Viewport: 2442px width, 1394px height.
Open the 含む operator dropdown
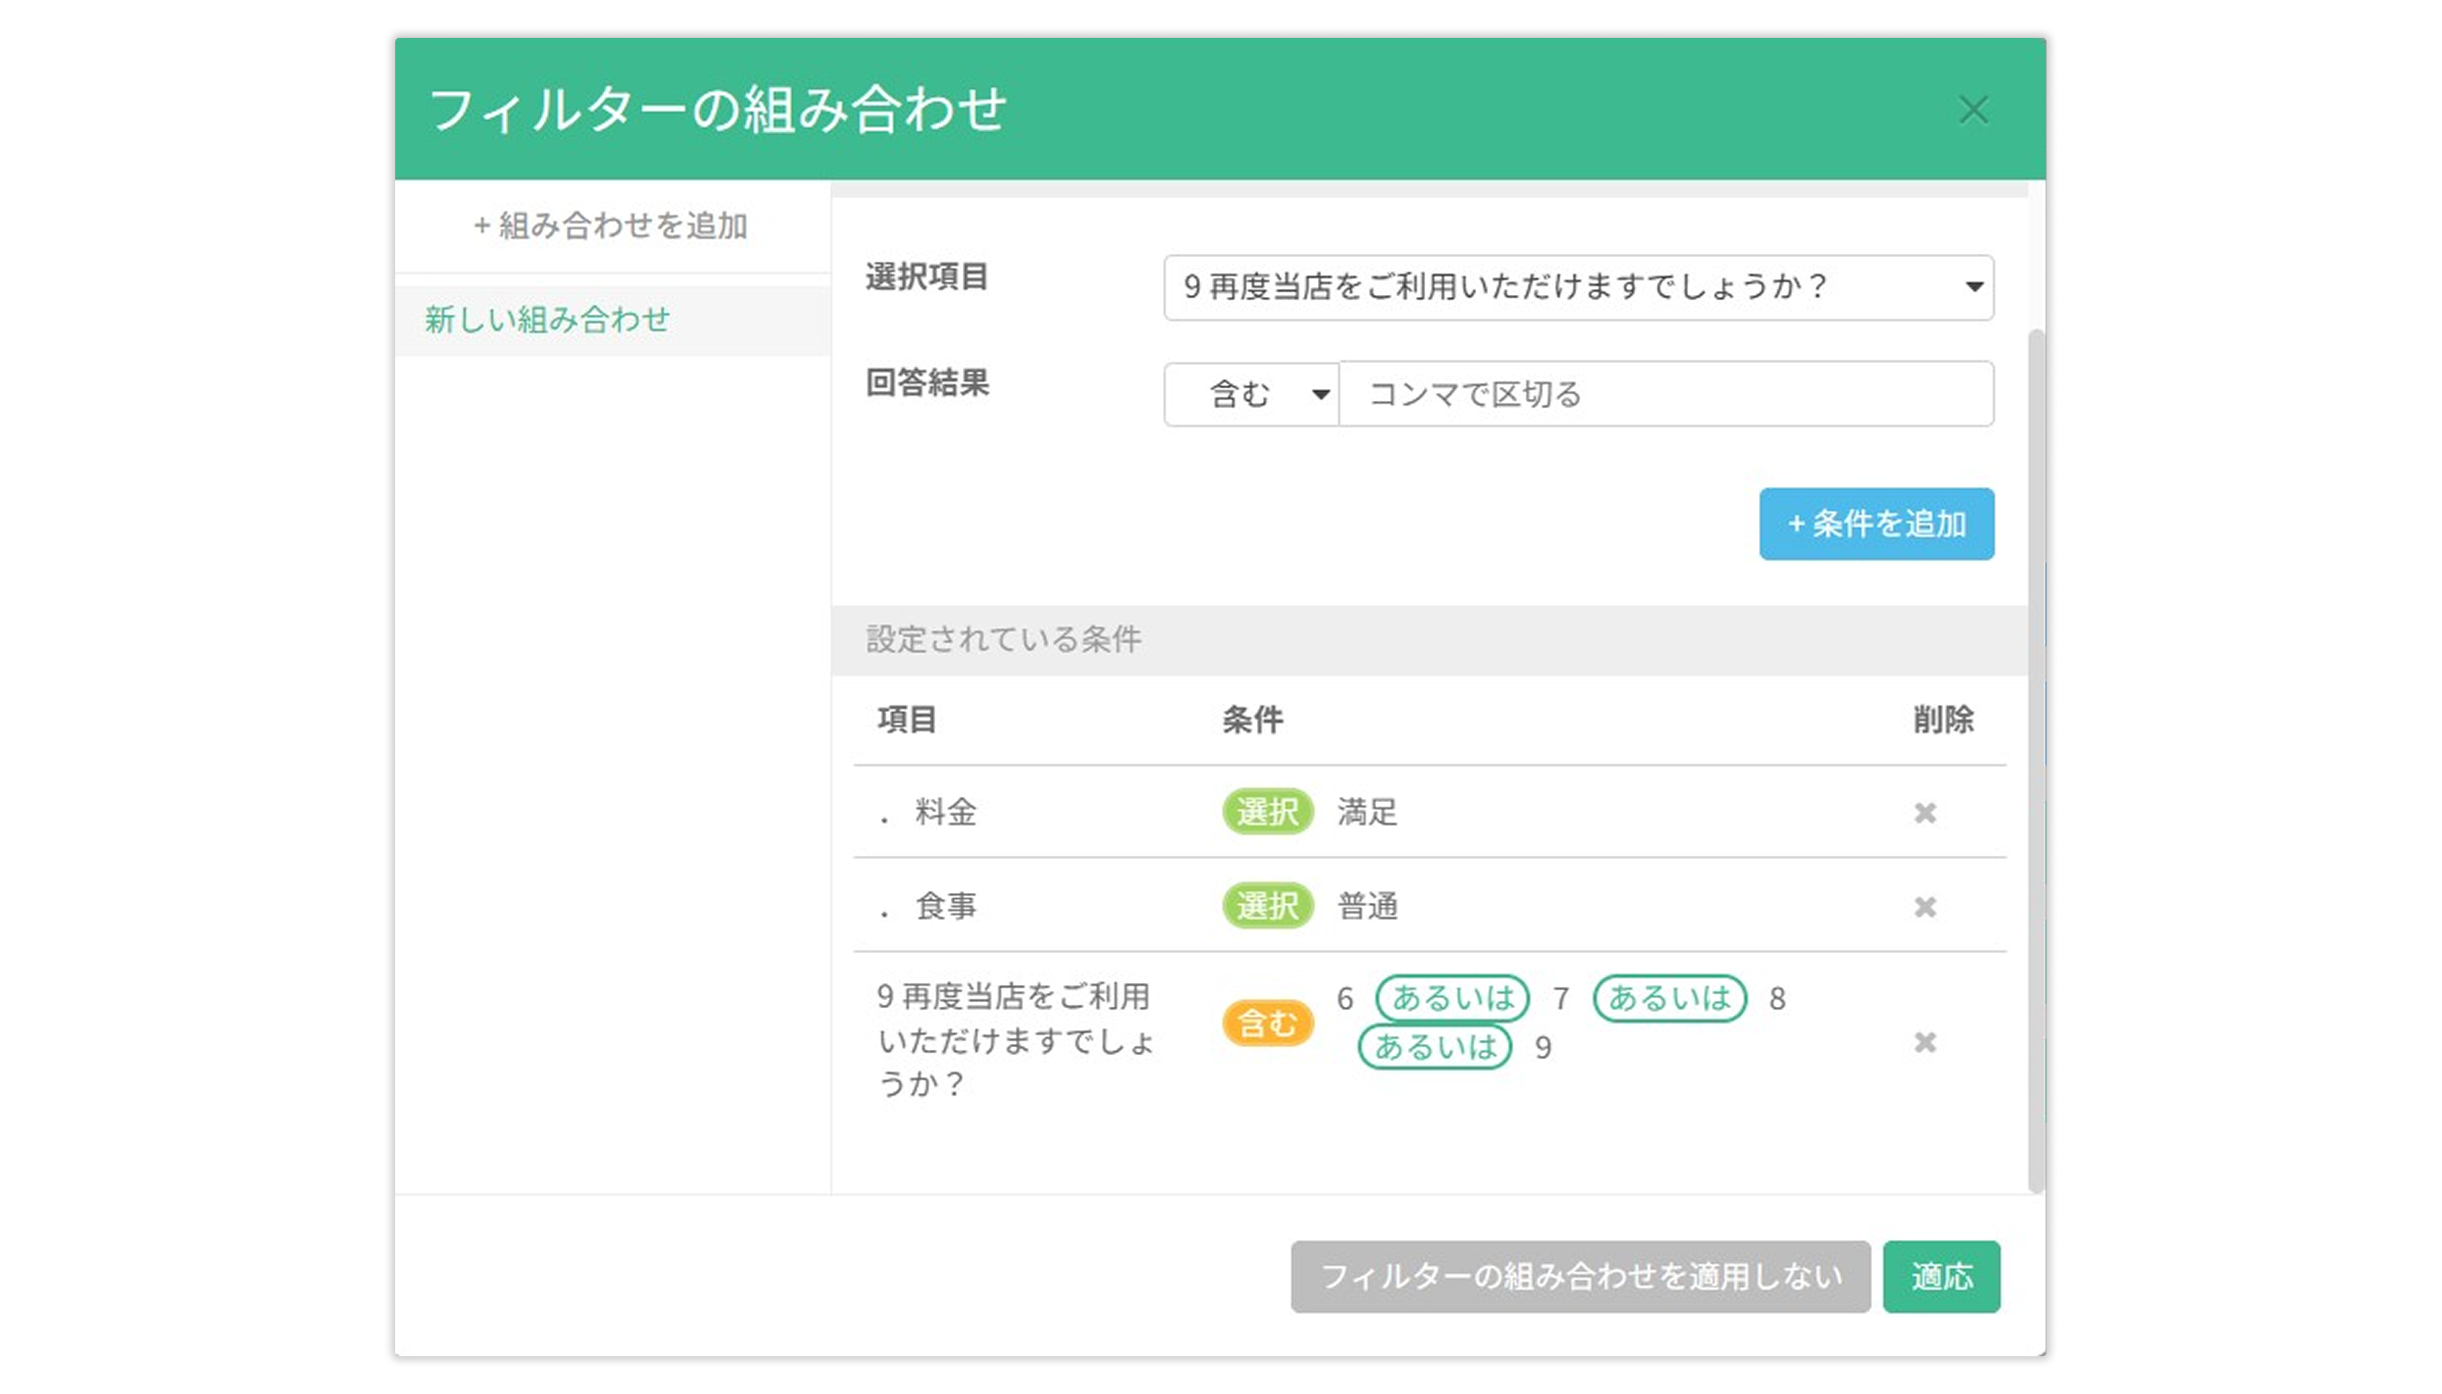coord(1252,394)
